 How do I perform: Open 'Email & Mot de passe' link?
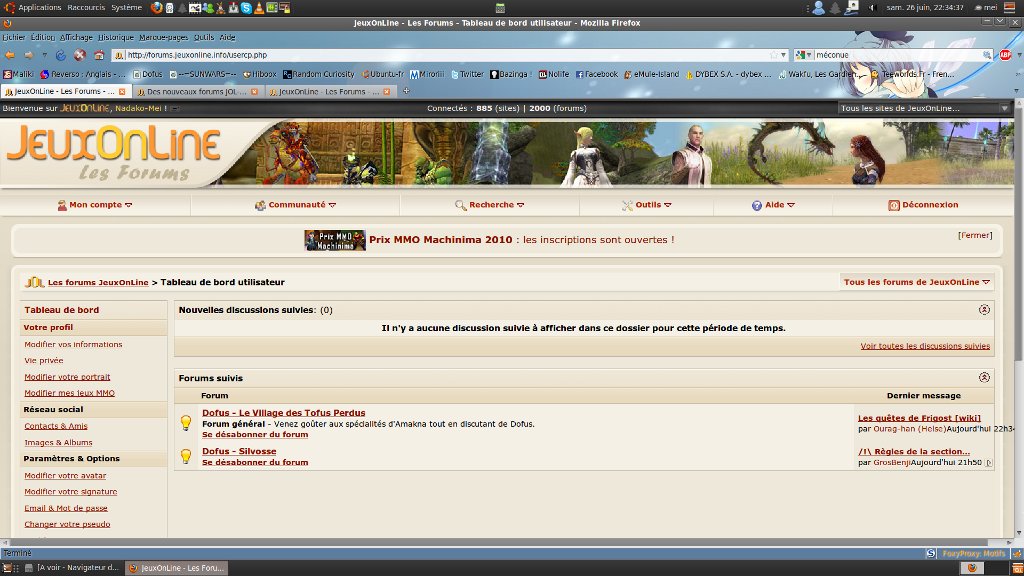(66, 508)
